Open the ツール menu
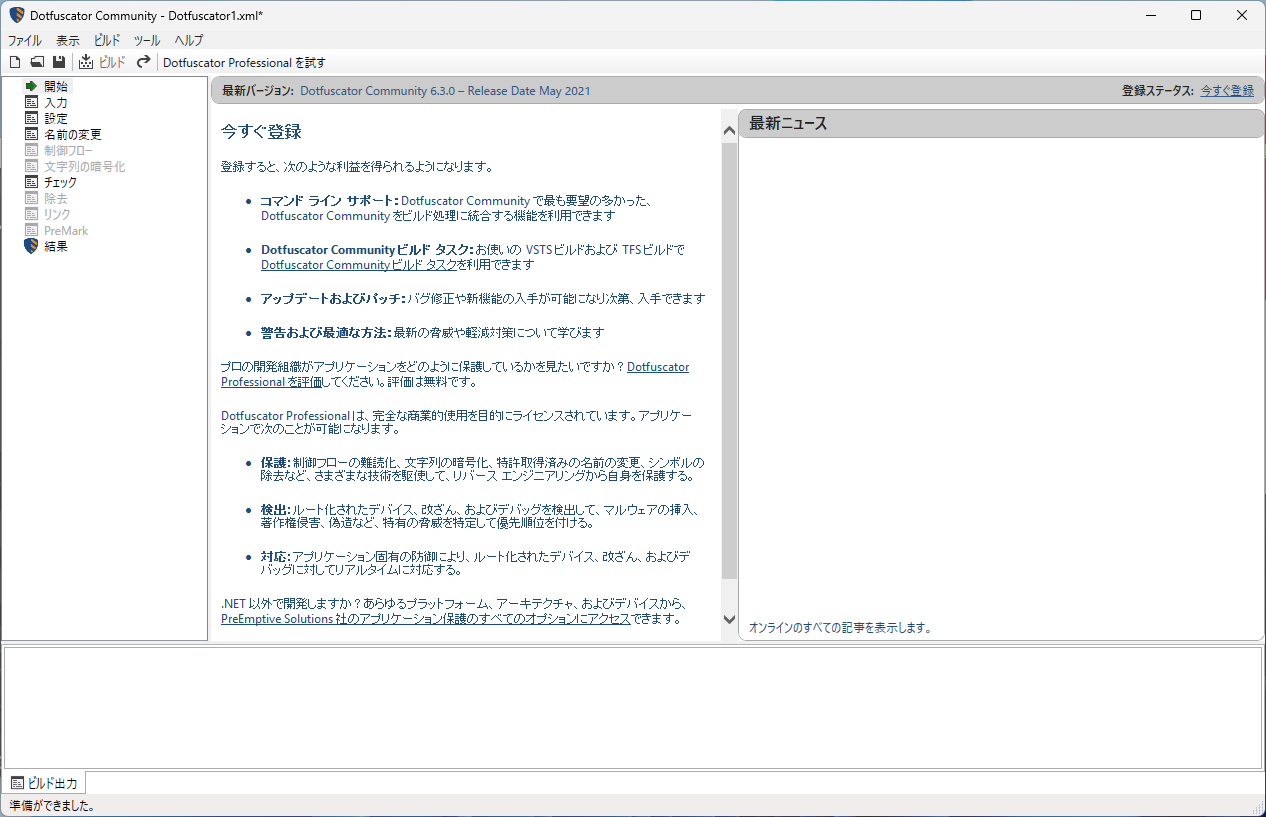The image size is (1266, 817). pyautogui.click(x=147, y=41)
